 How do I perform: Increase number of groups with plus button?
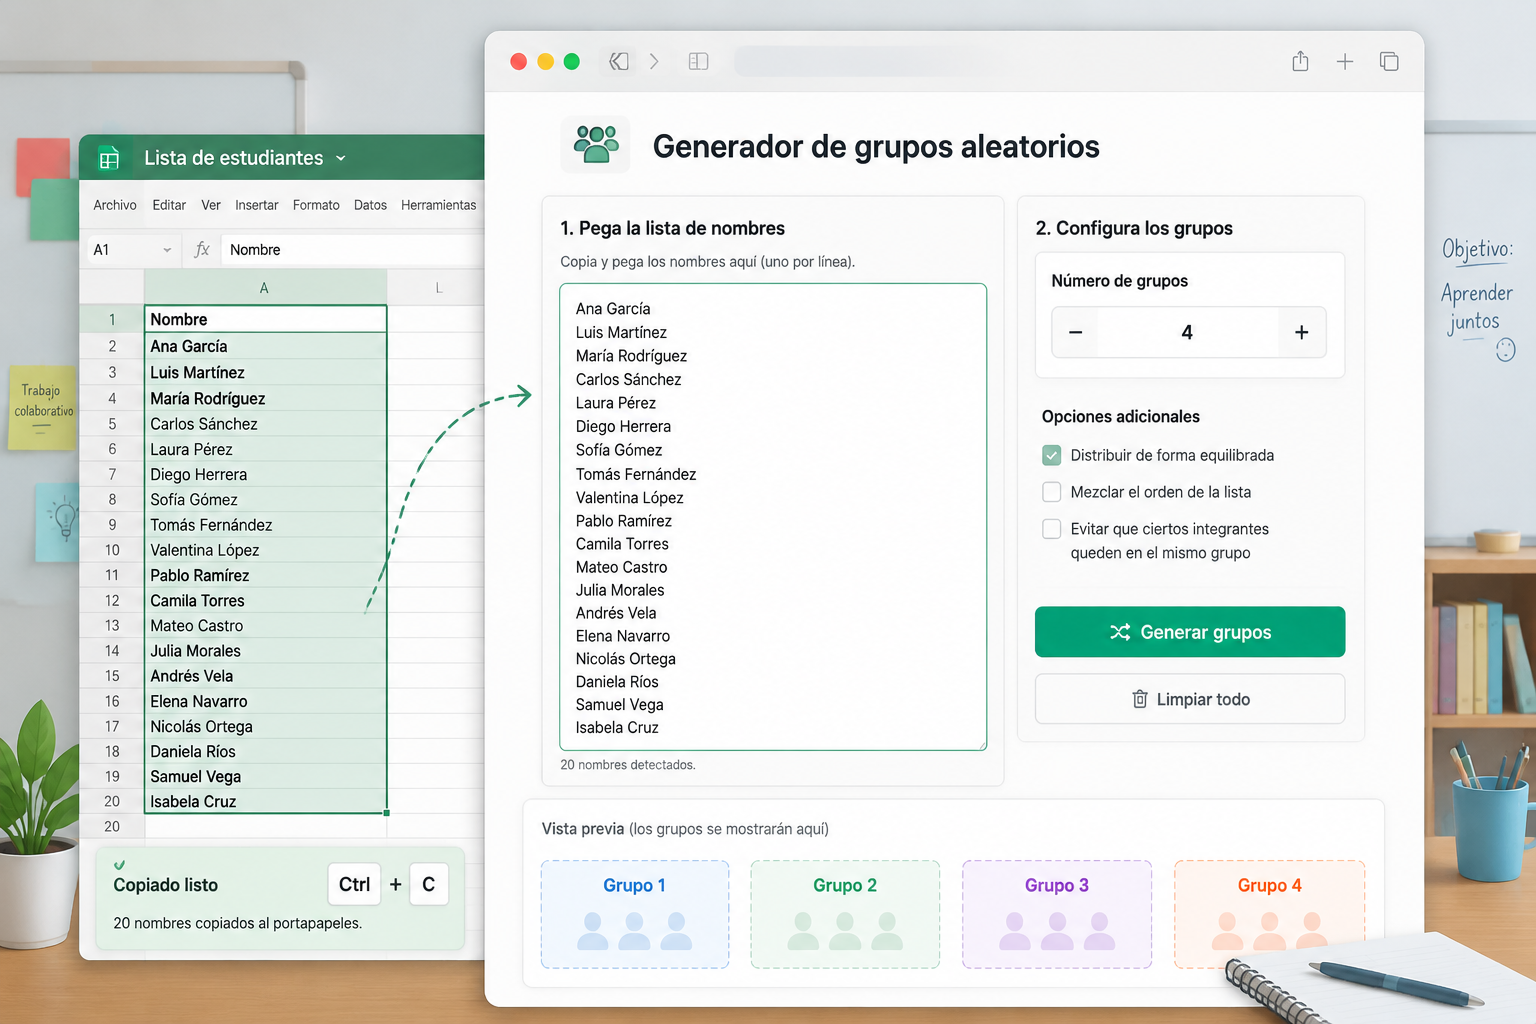[1301, 332]
